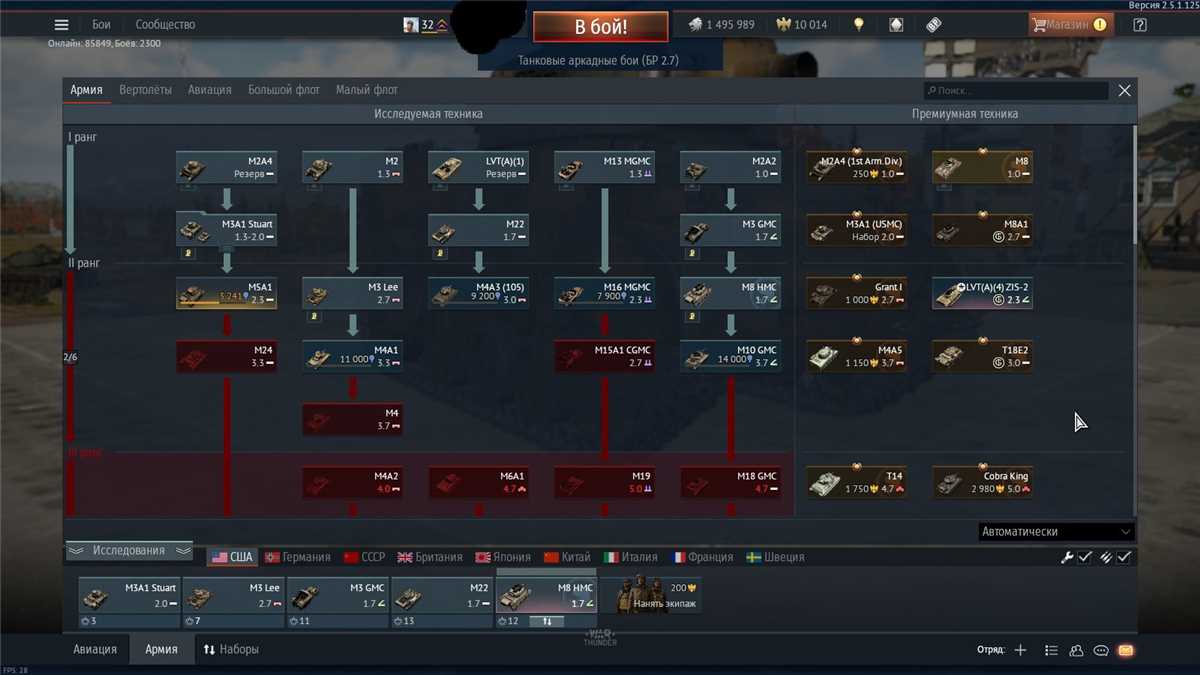
Task: Switch to the Вертолёты tab
Action: (x=146, y=90)
